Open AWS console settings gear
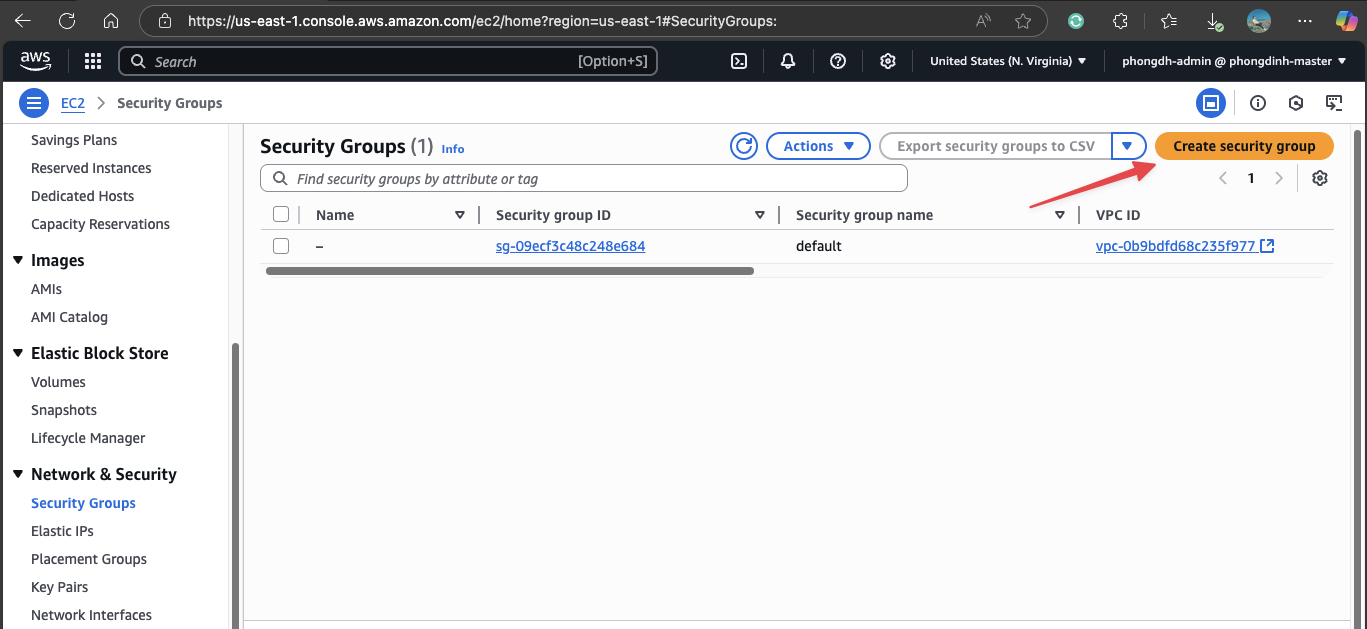The image size is (1367, 629). 887,61
